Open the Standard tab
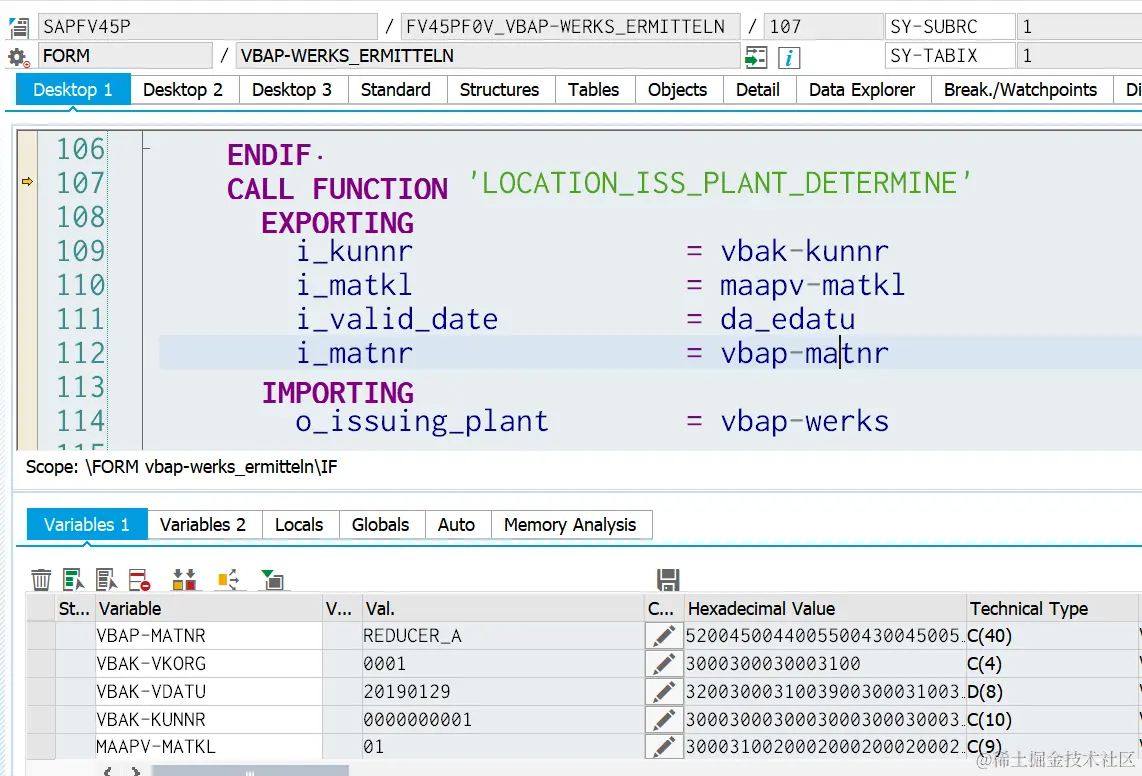The image size is (1142, 776). pos(395,90)
